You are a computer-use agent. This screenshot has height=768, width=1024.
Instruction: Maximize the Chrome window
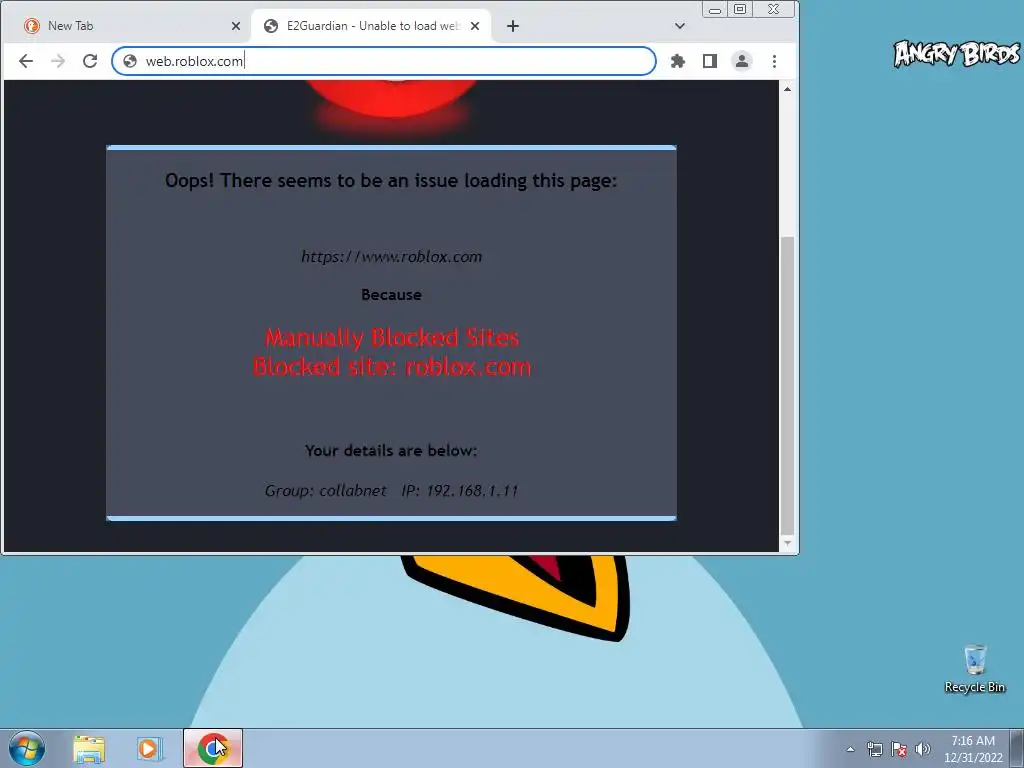click(x=740, y=9)
